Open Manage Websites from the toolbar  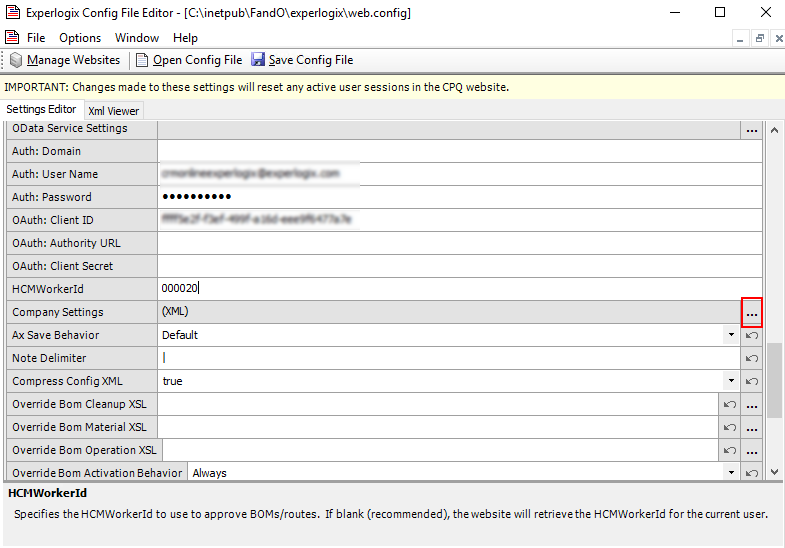click(x=65, y=60)
